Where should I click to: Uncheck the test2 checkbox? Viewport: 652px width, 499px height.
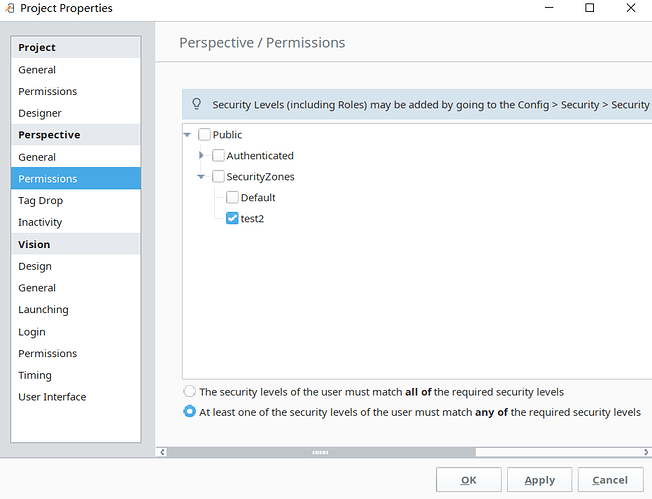(x=232, y=218)
